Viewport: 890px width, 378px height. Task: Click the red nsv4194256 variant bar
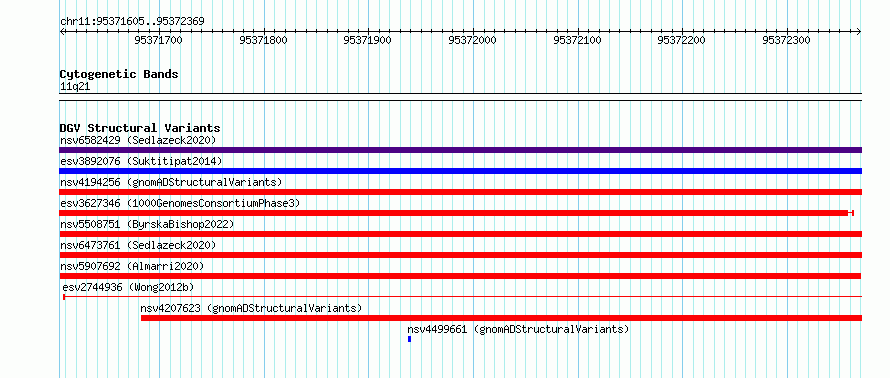coord(460,192)
